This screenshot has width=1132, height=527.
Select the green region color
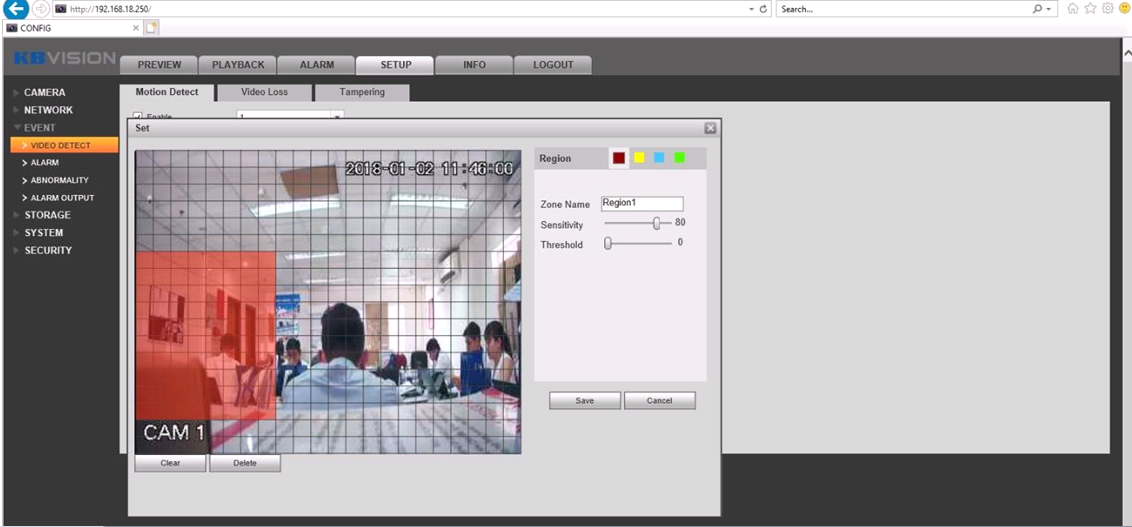click(x=679, y=158)
